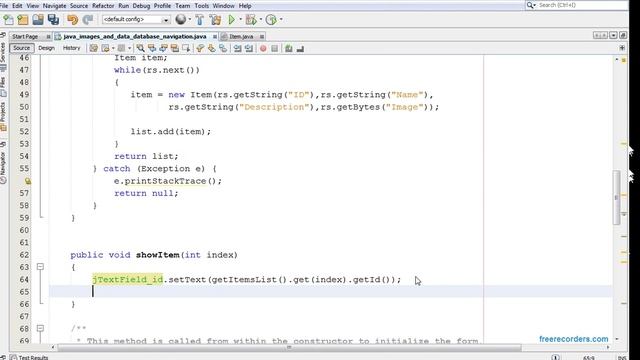Click the New Project icon

pos(23,20)
